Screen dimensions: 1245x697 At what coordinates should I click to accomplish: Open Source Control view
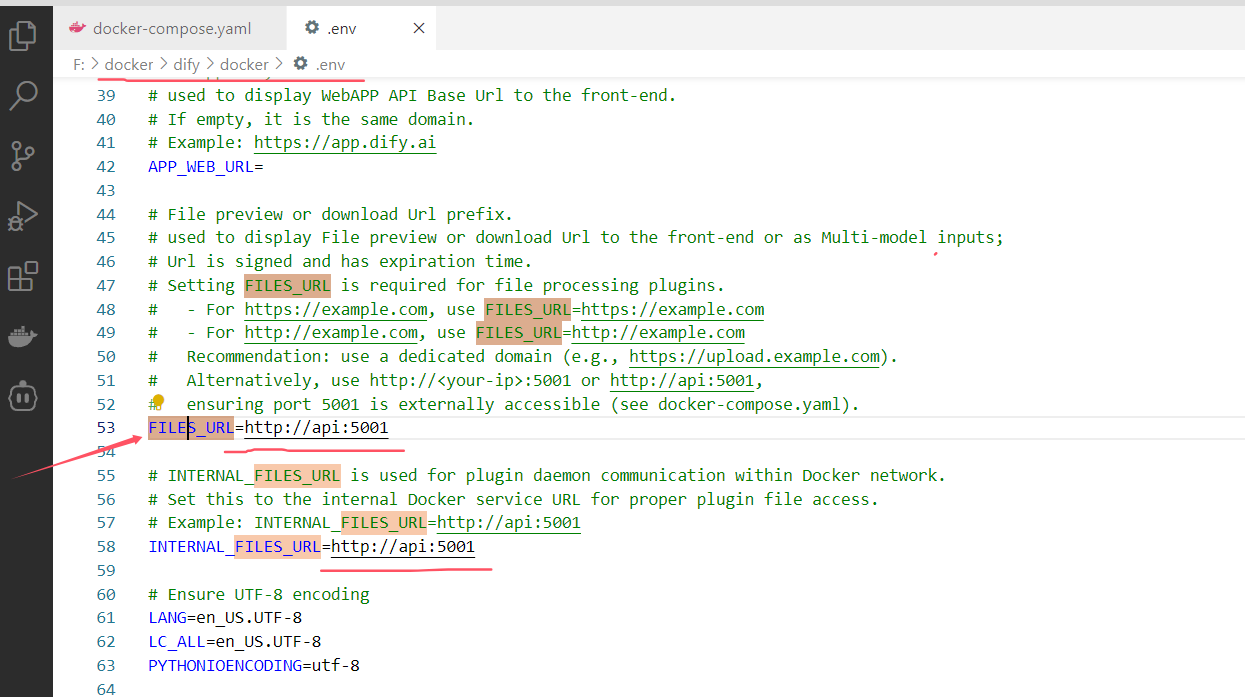(x=22, y=156)
